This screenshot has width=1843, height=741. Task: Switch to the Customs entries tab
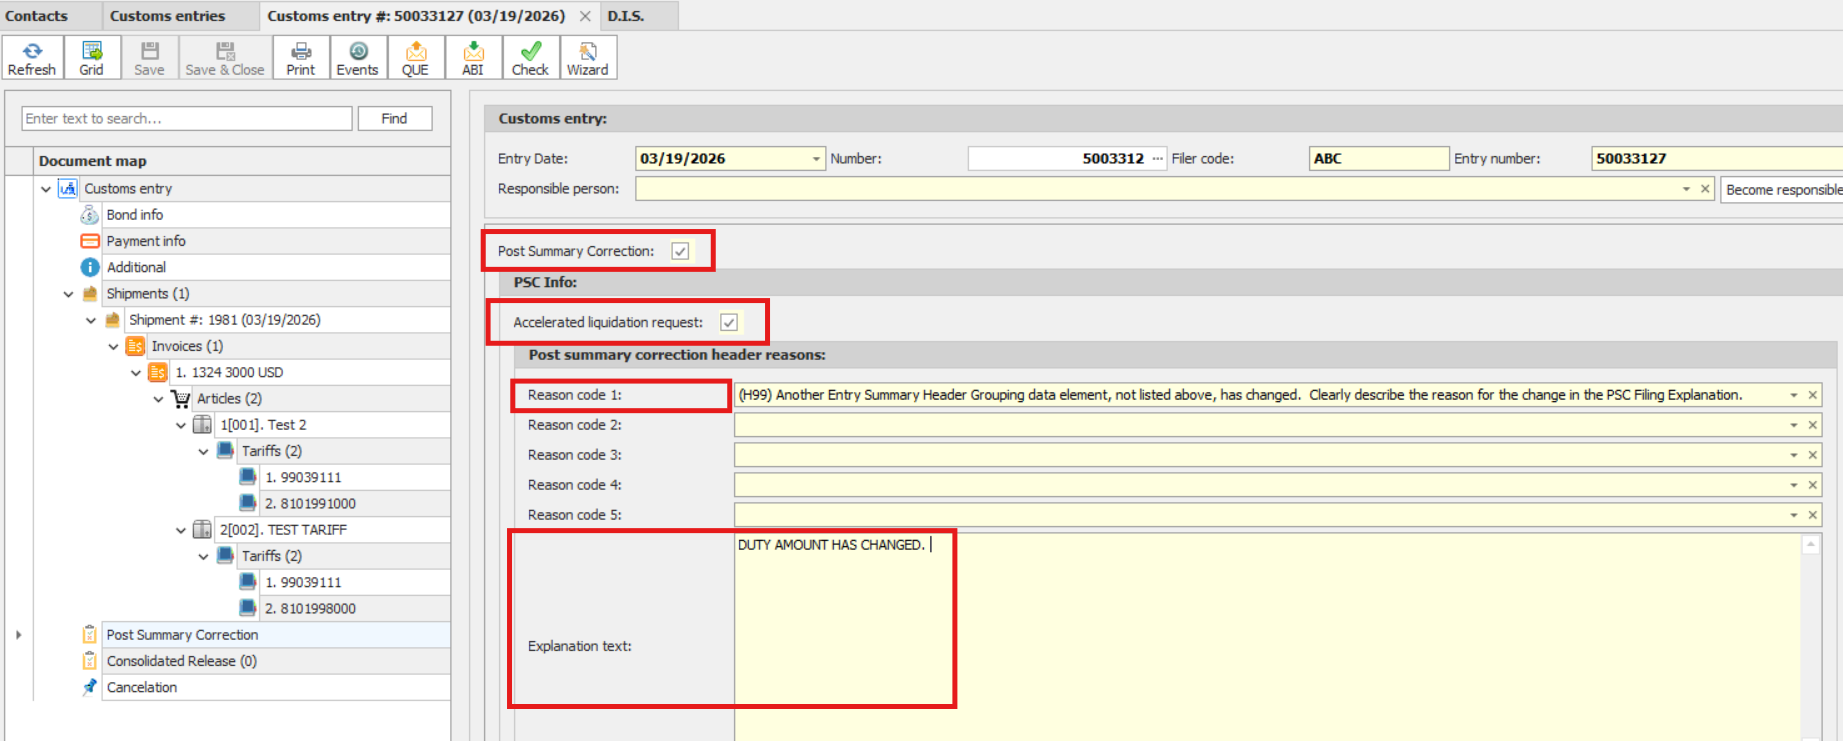pos(167,16)
